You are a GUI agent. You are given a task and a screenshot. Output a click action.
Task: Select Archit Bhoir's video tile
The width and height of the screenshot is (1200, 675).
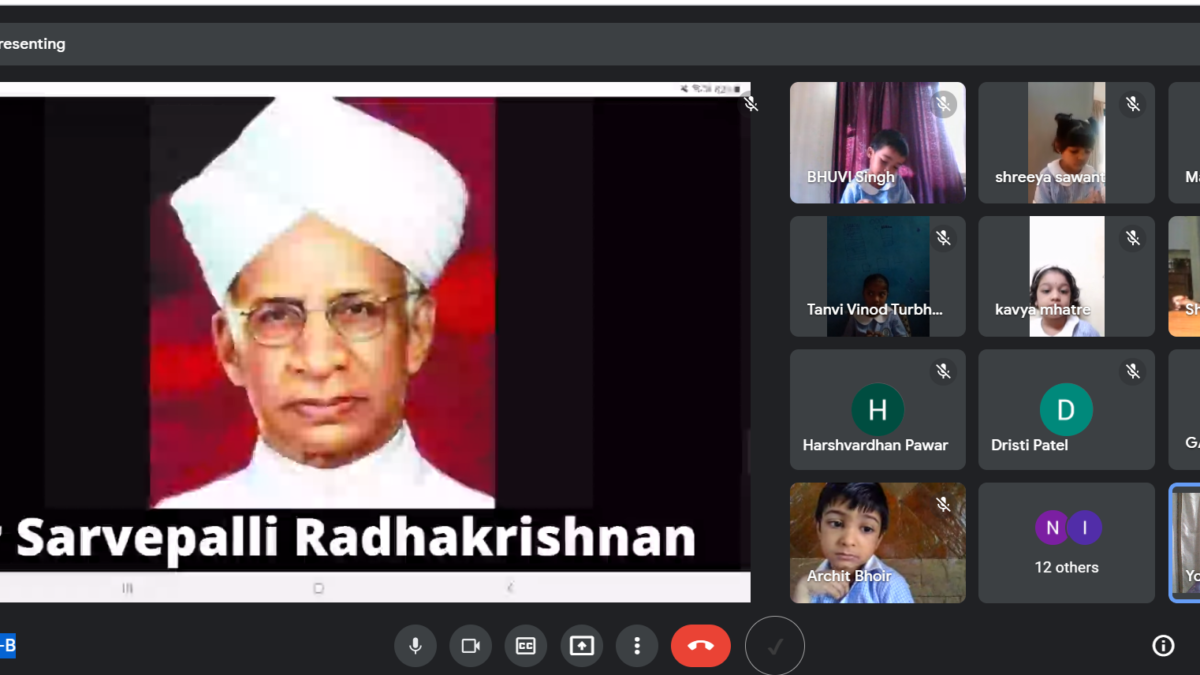877,543
